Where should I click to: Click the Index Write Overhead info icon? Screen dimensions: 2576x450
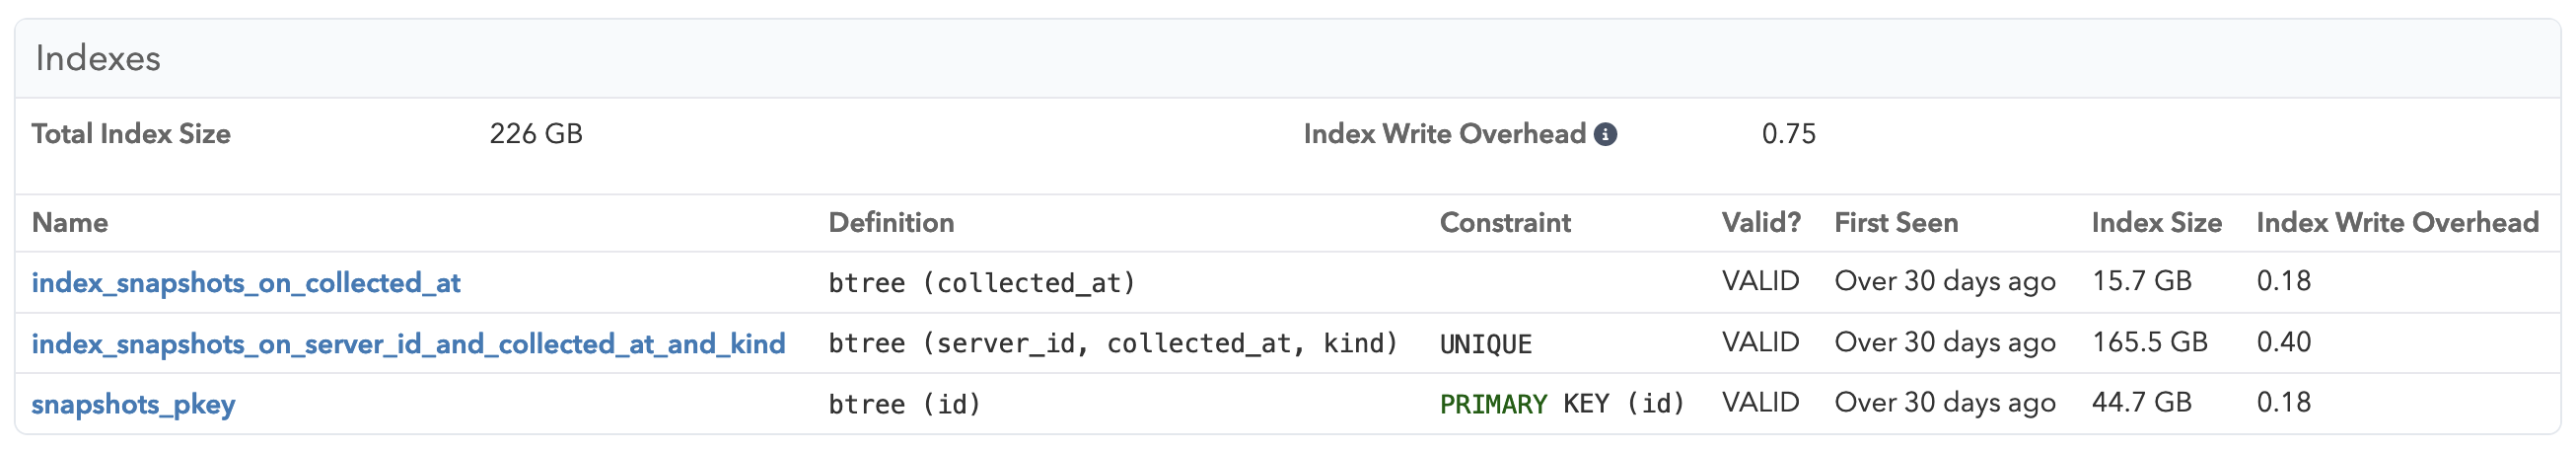click(1605, 134)
